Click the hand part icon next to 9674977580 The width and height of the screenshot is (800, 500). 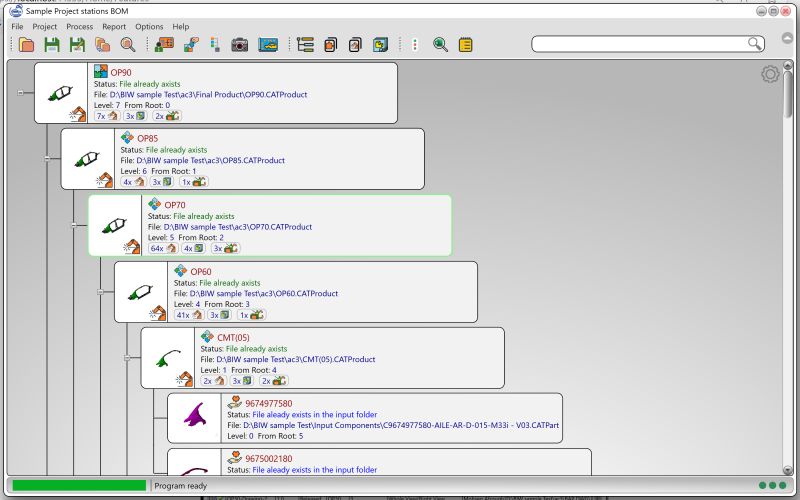(235, 402)
